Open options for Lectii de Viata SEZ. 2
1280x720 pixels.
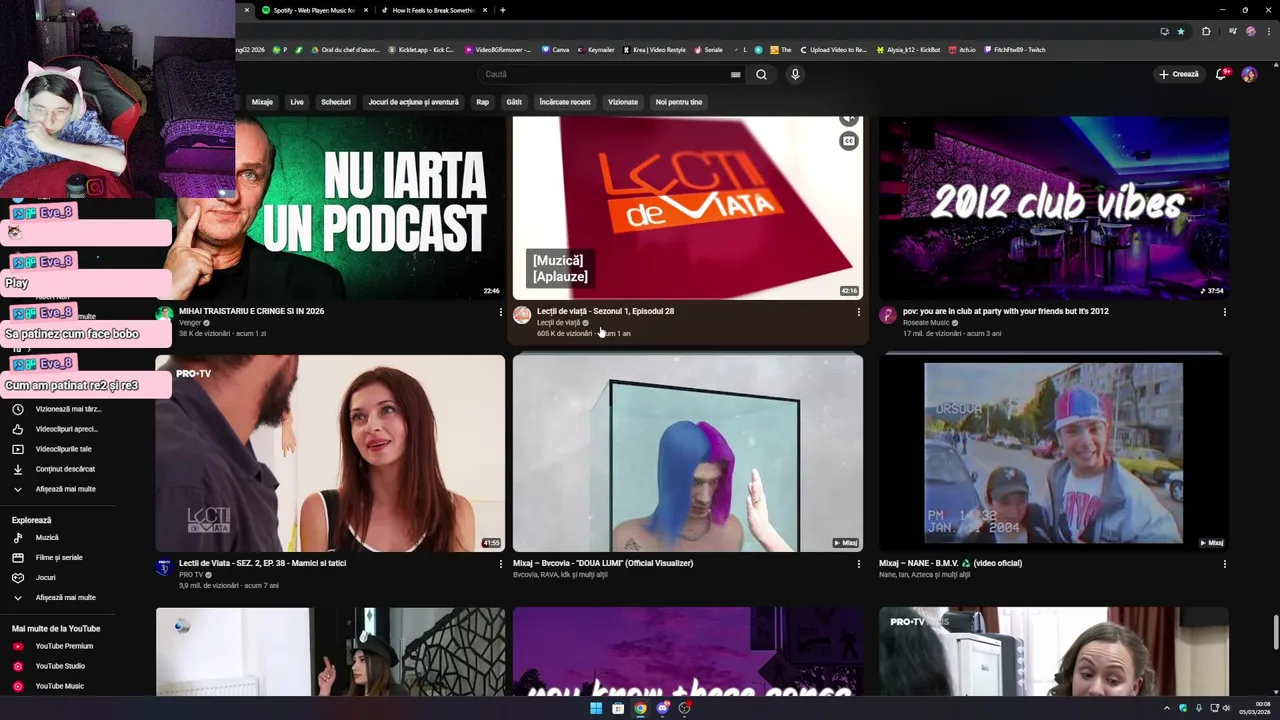tap(501, 564)
